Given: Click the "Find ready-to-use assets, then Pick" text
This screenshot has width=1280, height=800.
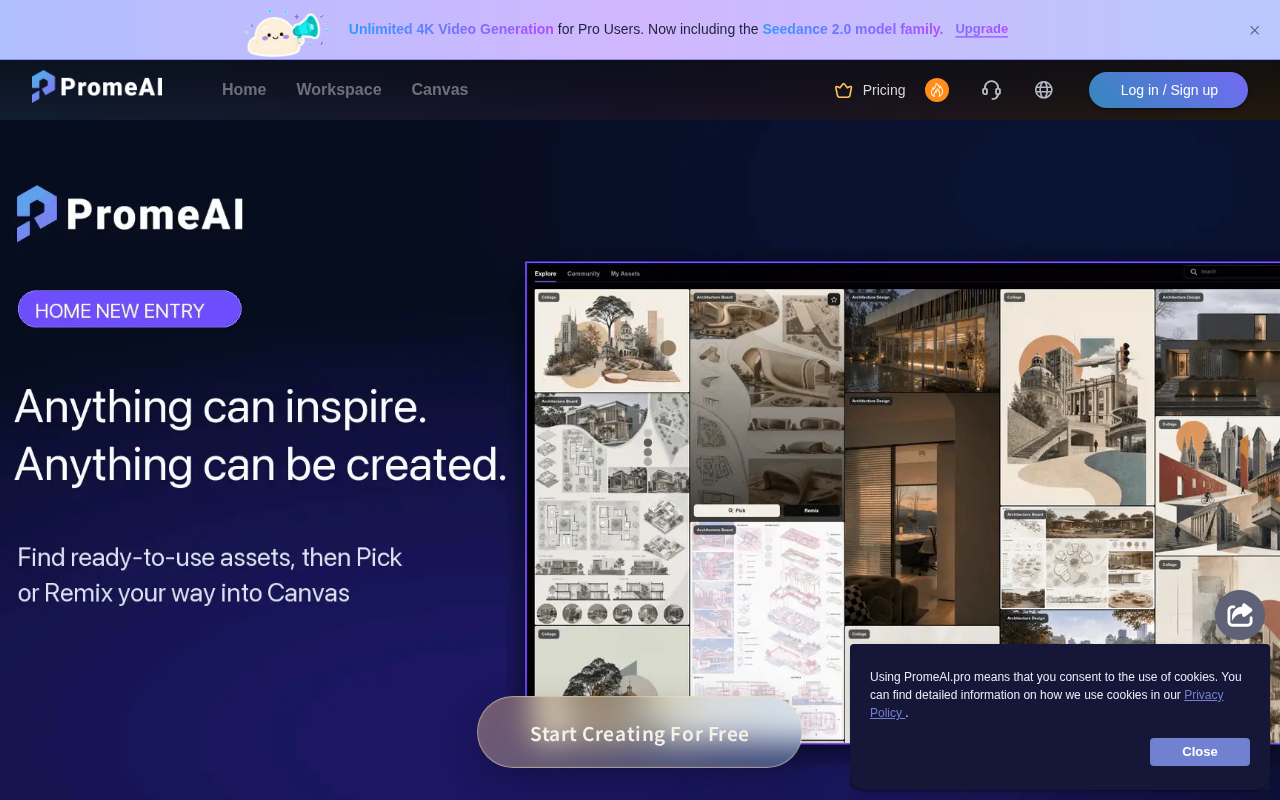Looking at the screenshot, I should (x=210, y=557).
